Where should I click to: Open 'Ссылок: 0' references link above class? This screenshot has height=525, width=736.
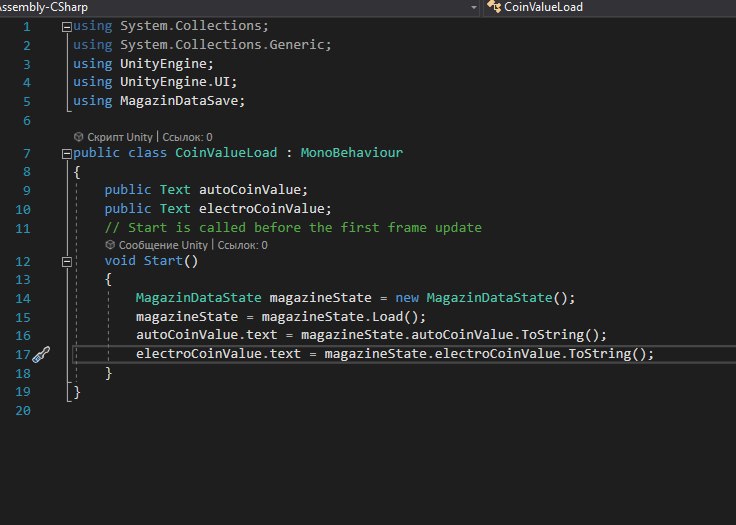coord(187,137)
